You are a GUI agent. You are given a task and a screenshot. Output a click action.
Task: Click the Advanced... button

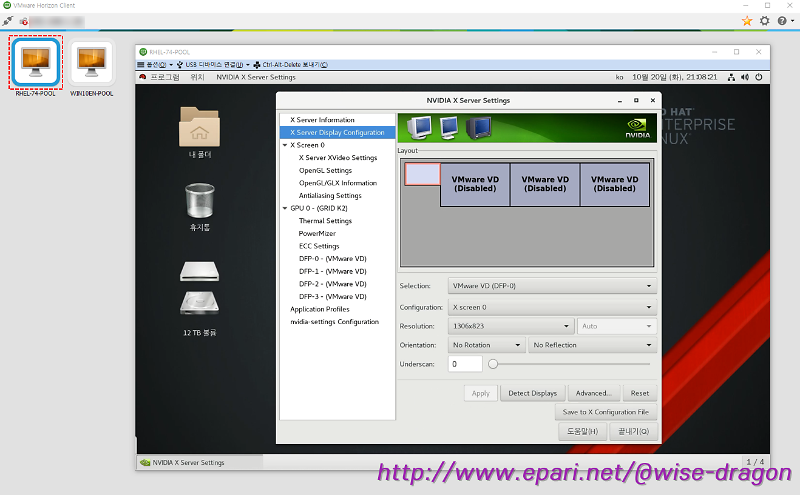tap(593, 393)
